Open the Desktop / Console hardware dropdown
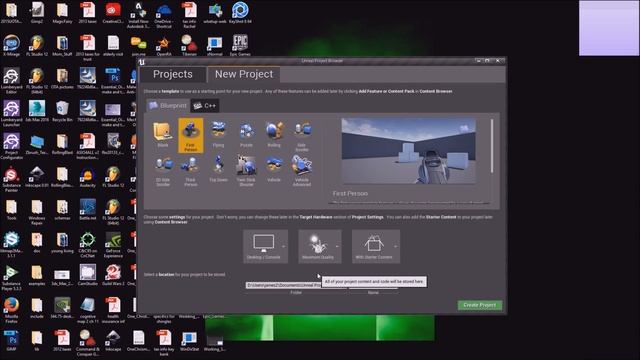Viewport: 640px width, 360px height. pos(265,246)
